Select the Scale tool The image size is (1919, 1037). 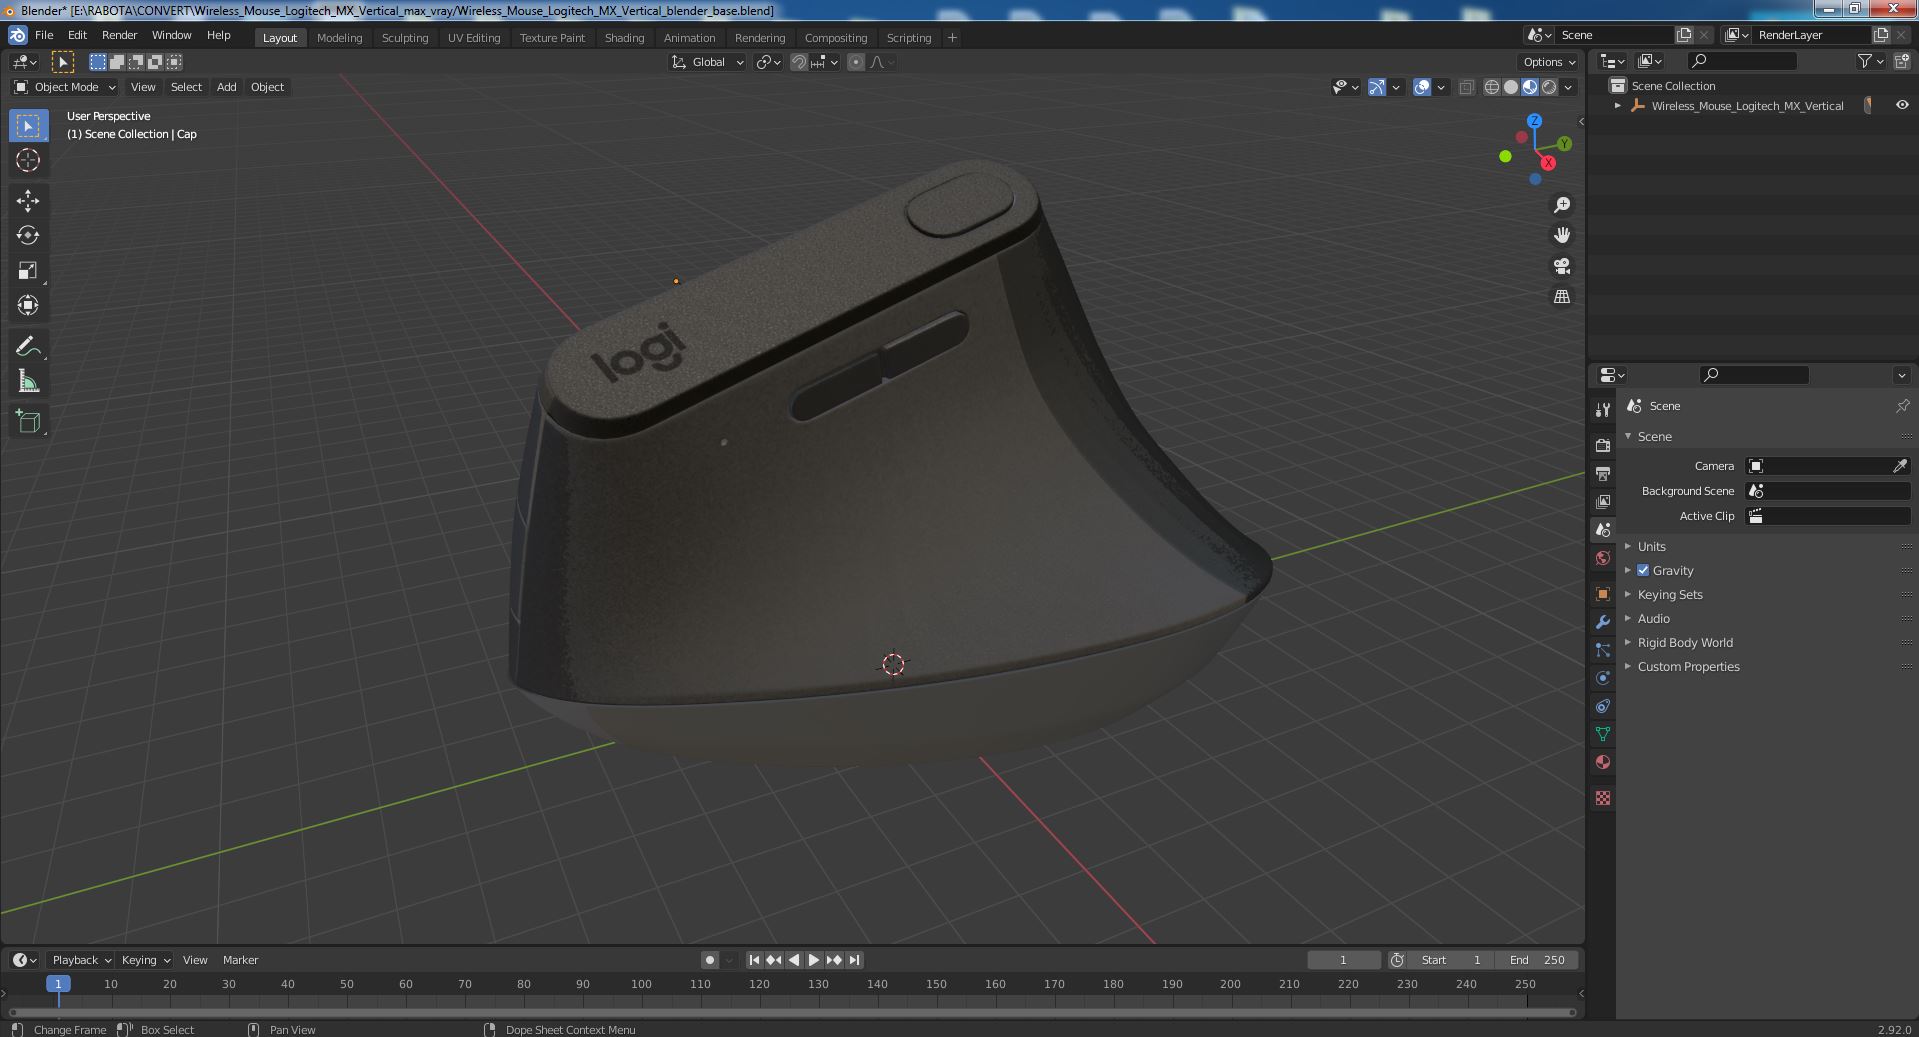[28, 271]
